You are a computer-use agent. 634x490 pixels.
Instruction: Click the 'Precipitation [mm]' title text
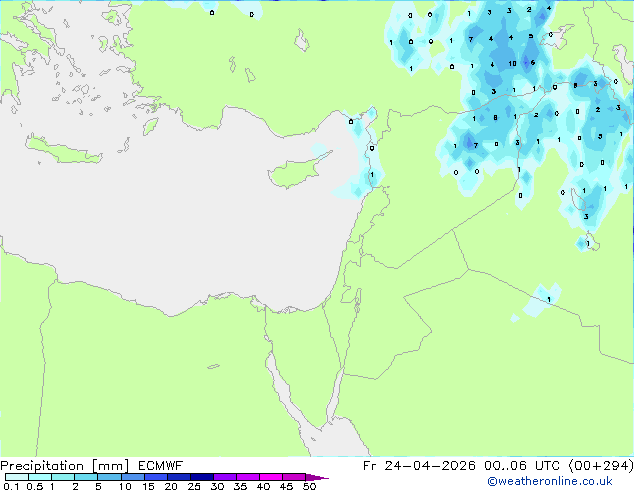65,466
